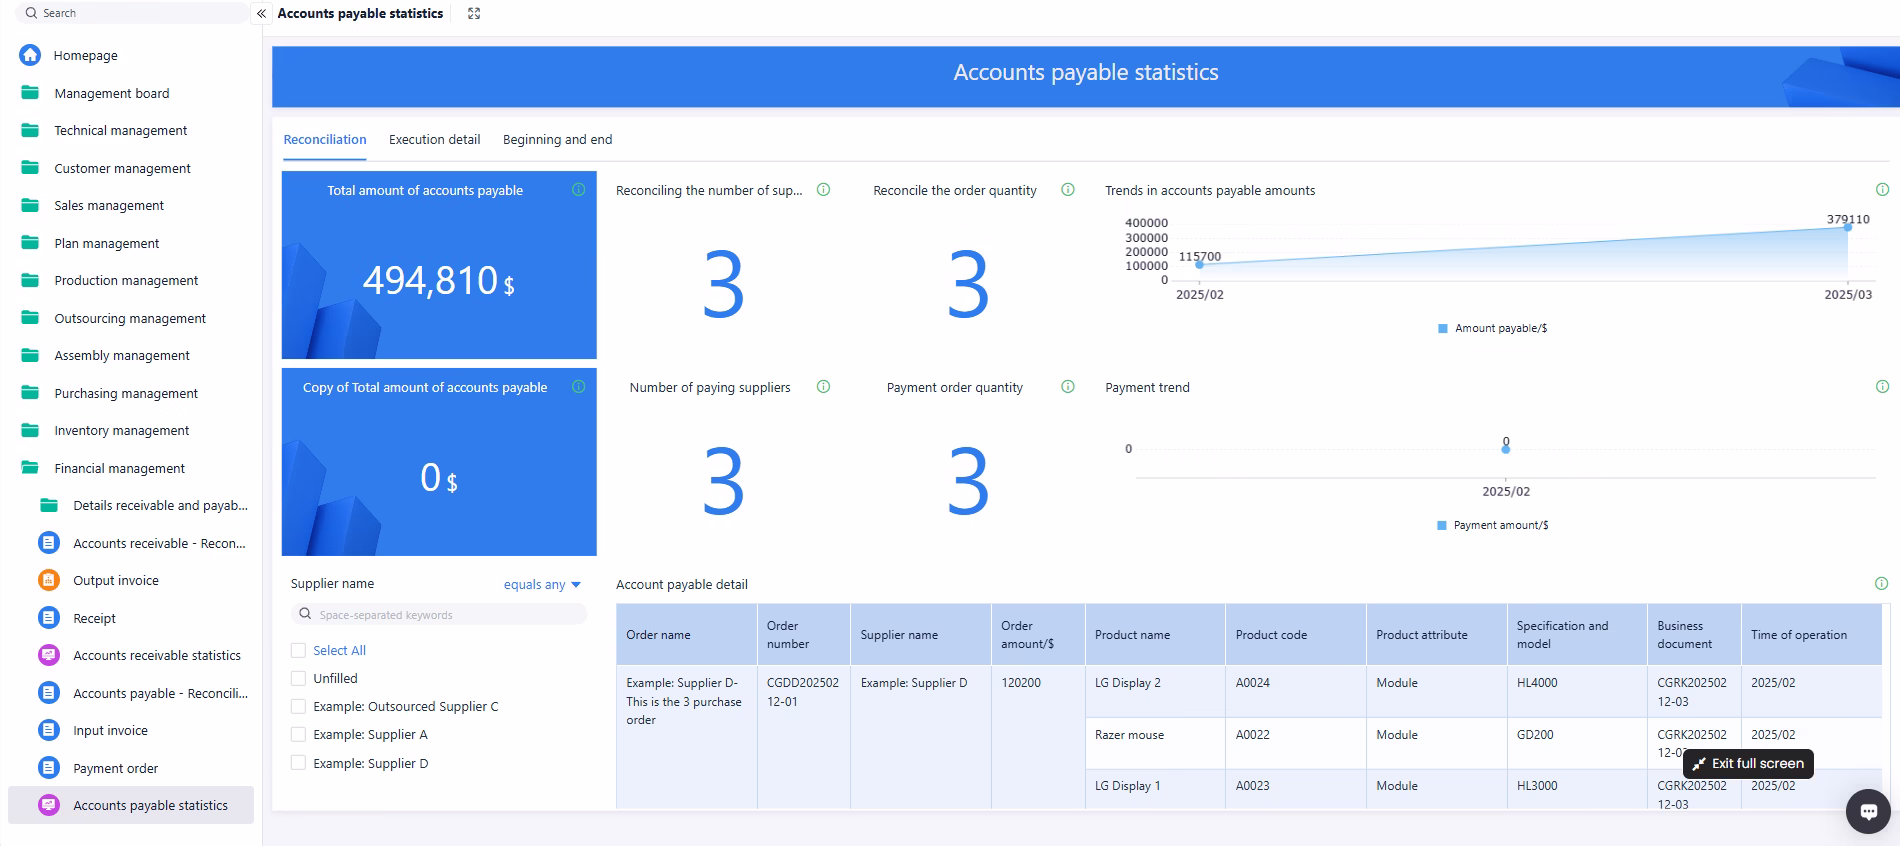
Task: Open the chat support bubble icon
Action: pos(1867,811)
